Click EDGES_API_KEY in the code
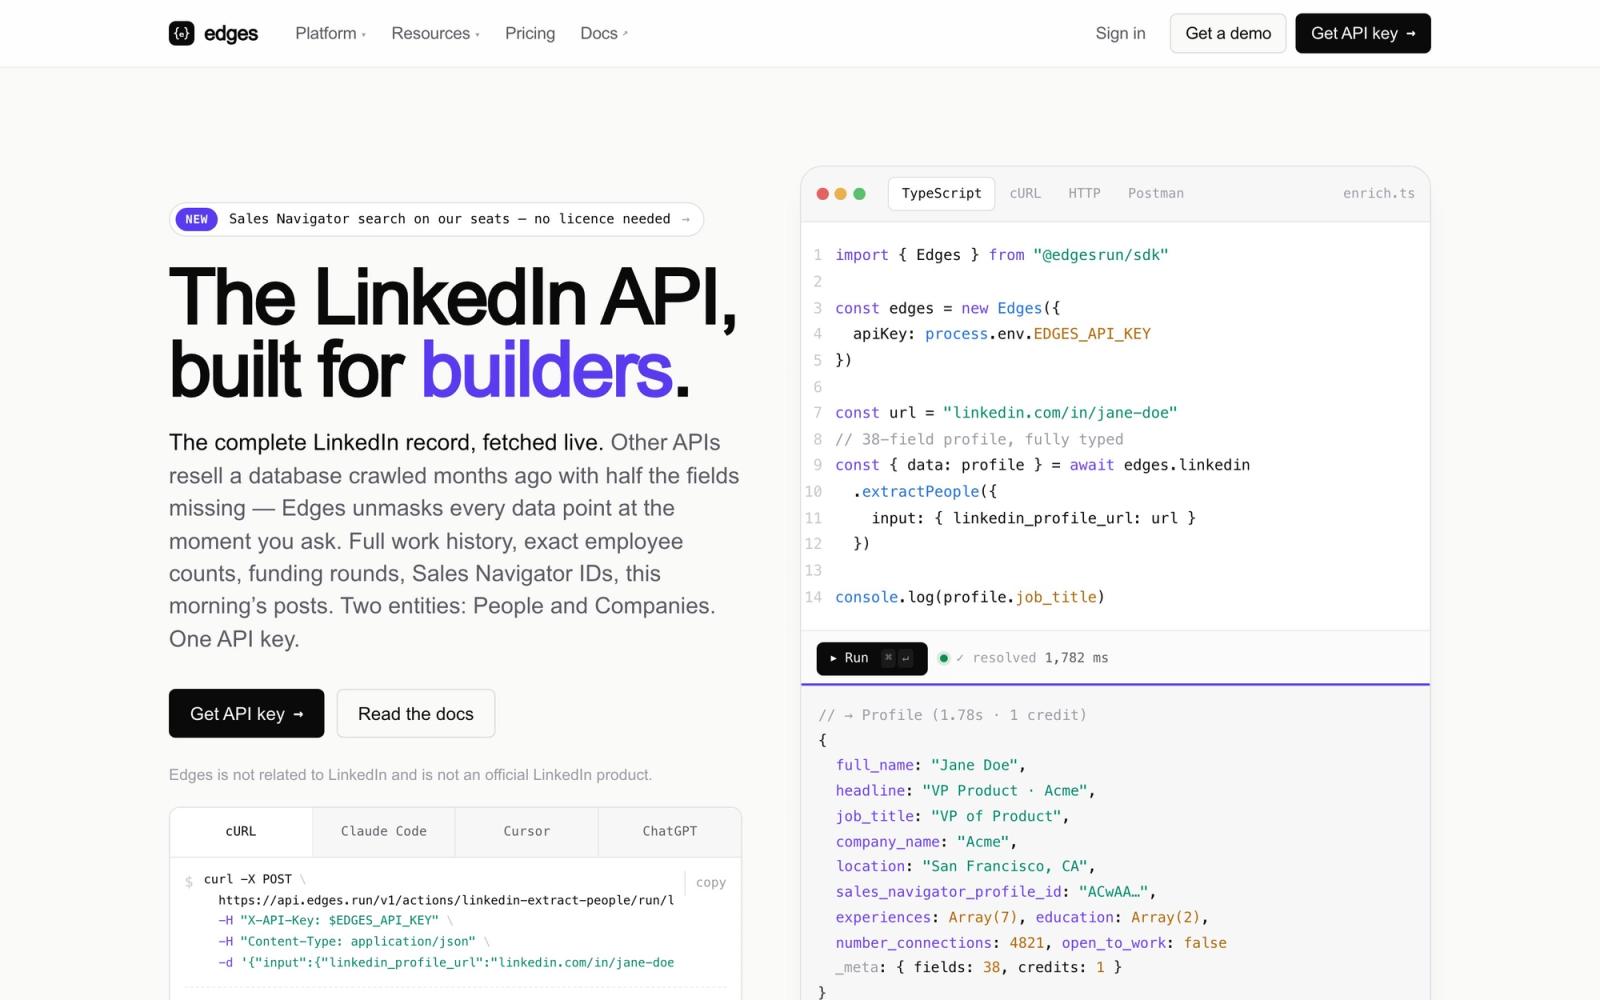This screenshot has height=1000, width=1600. tap(1092, 334)
